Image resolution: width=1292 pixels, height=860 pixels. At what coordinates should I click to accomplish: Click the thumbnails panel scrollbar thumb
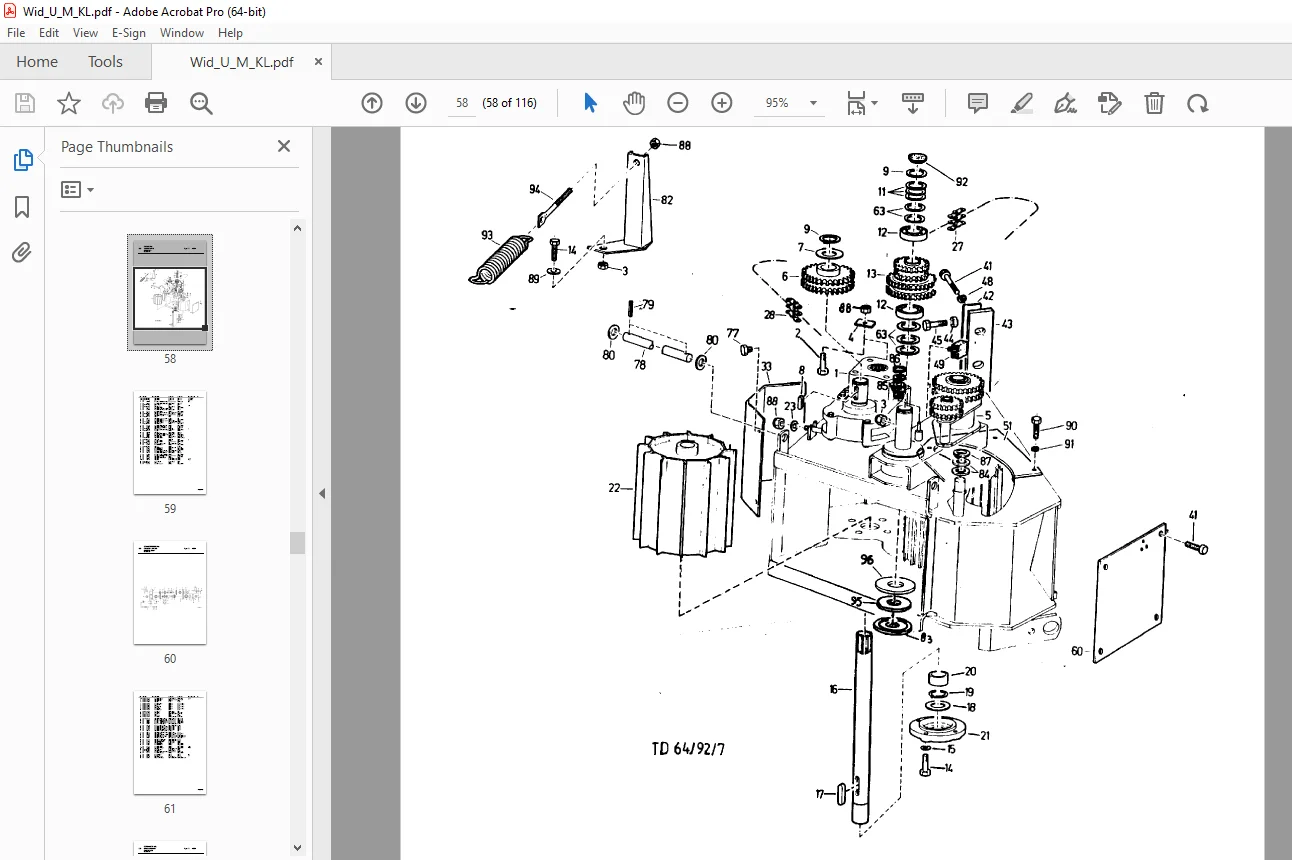tap(297, 543)
